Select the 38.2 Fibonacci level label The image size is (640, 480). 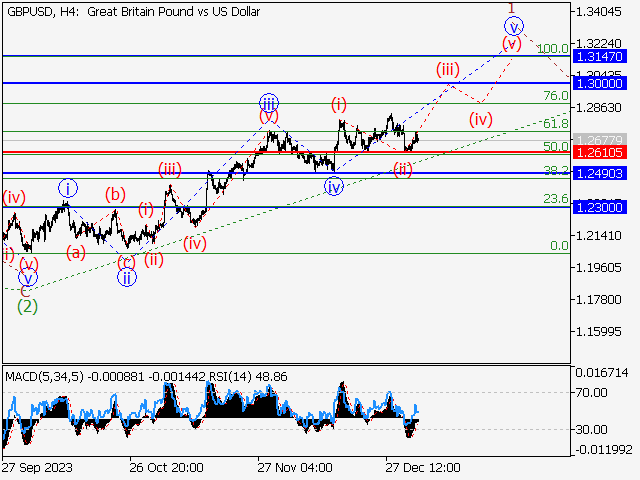pos(556,171)
